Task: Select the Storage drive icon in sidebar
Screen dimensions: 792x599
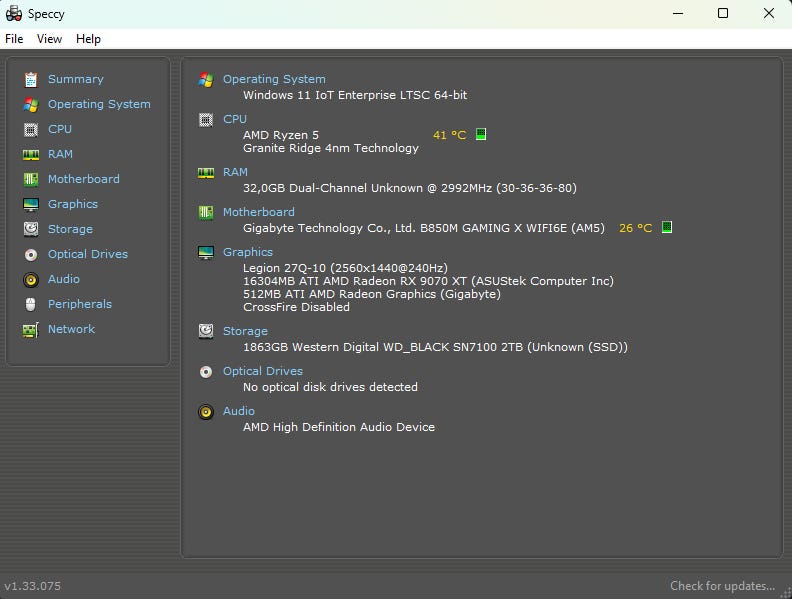Action: click(30, 229)
